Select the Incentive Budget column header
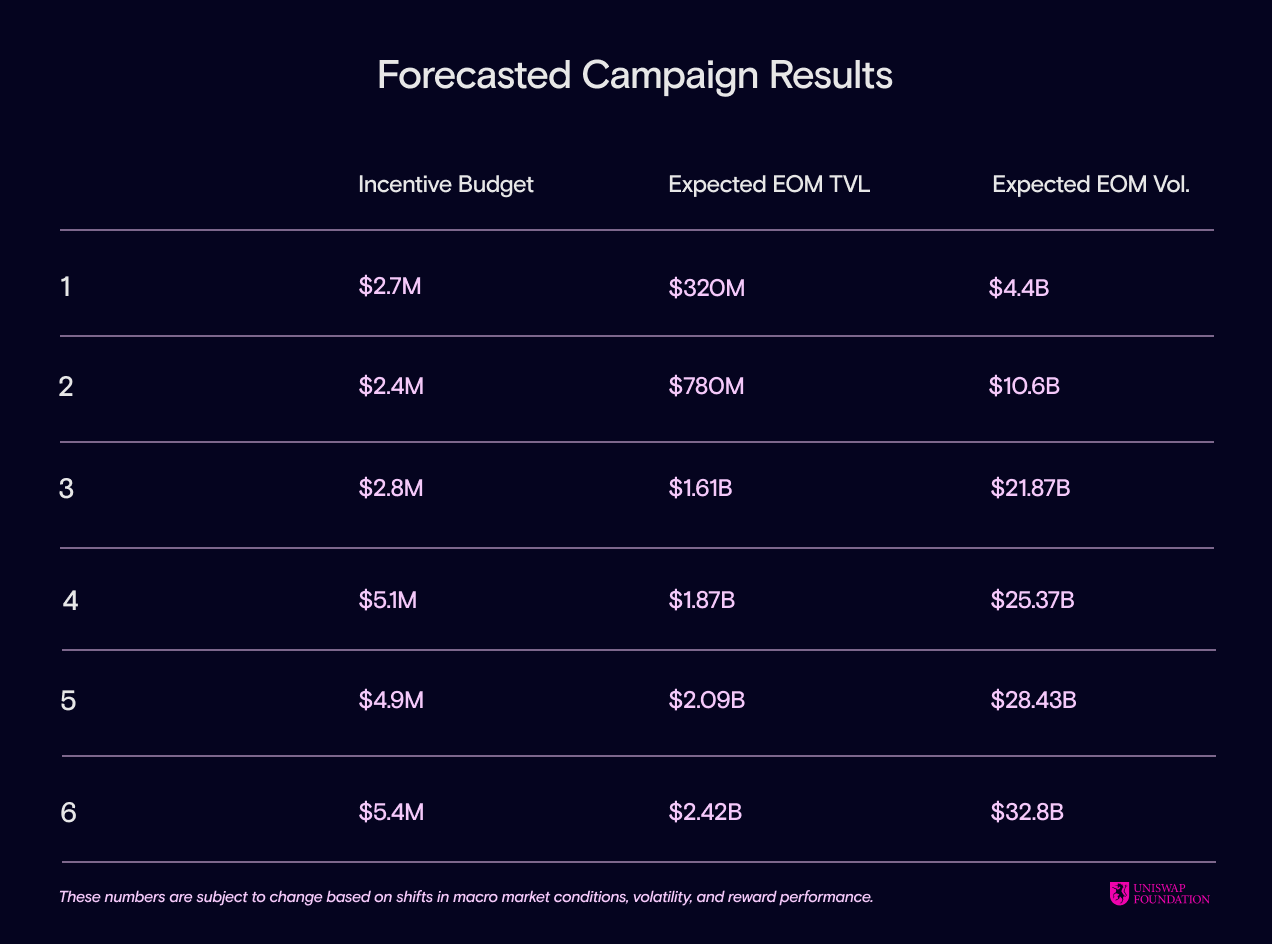This screenshot has width=1272, height=944. tap(446, 185)
